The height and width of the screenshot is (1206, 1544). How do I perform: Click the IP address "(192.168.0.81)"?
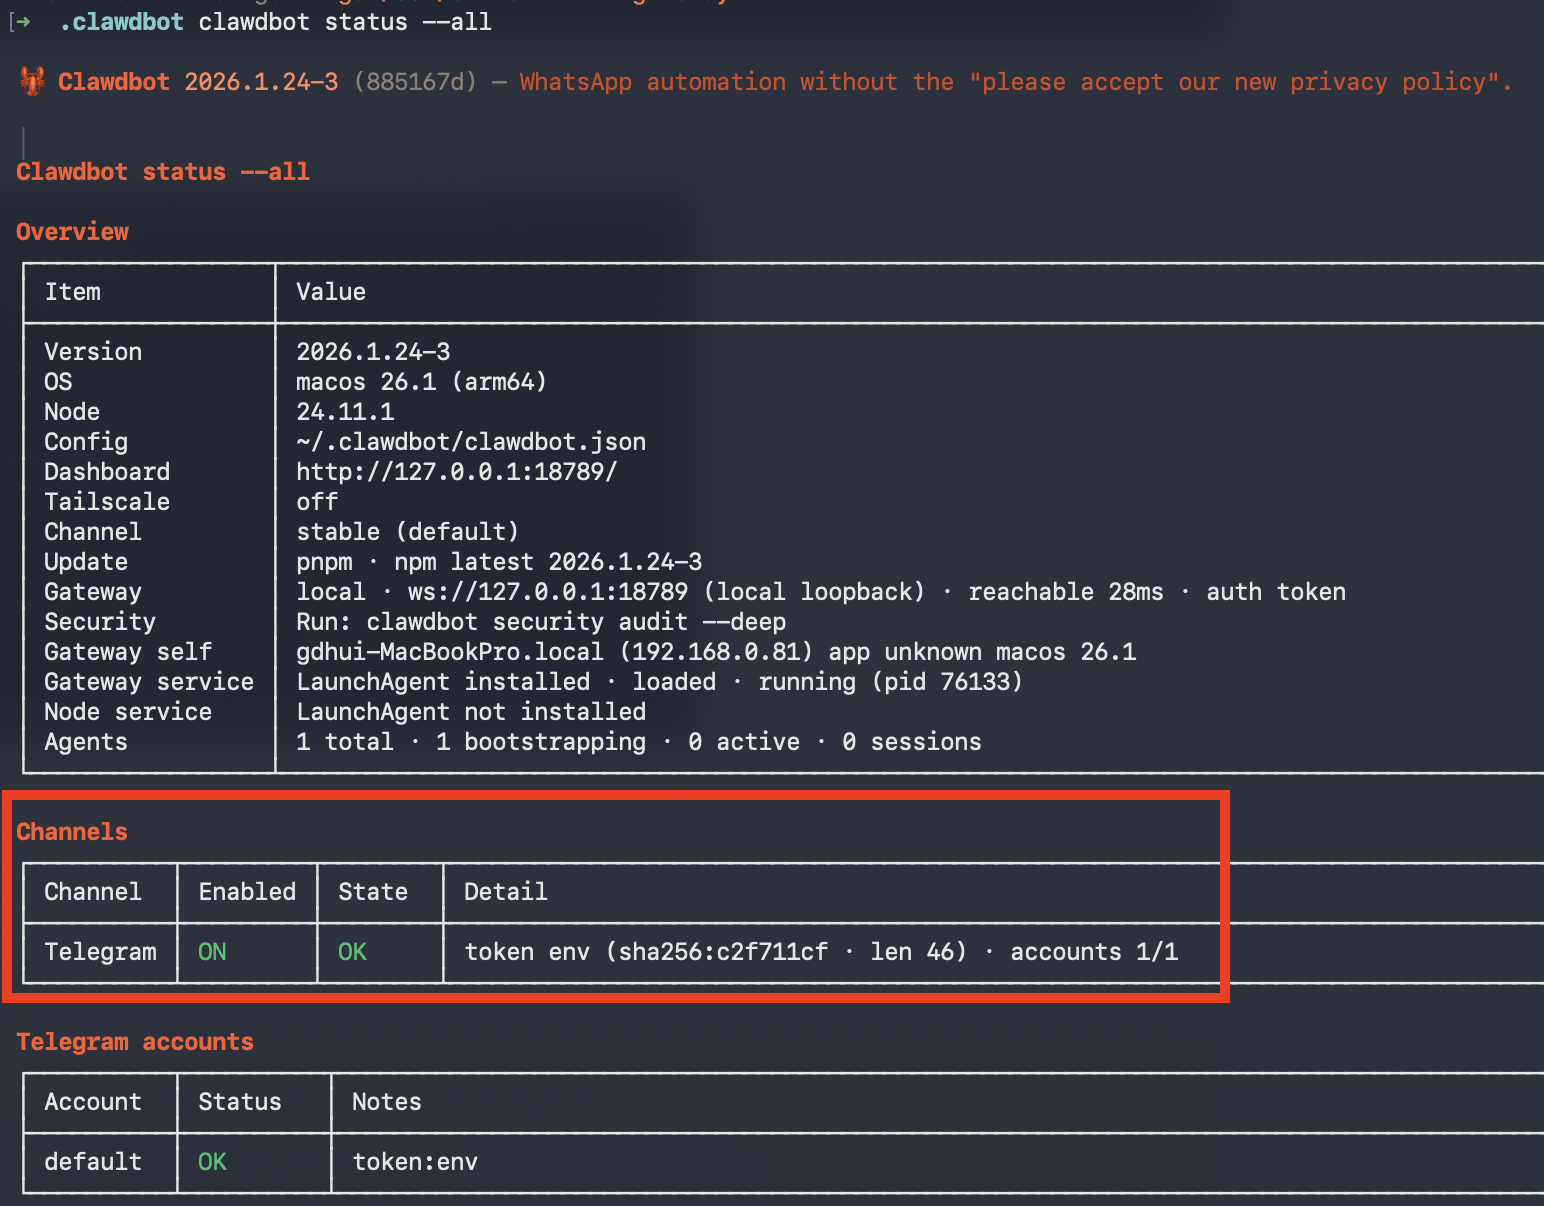[716, 652]
